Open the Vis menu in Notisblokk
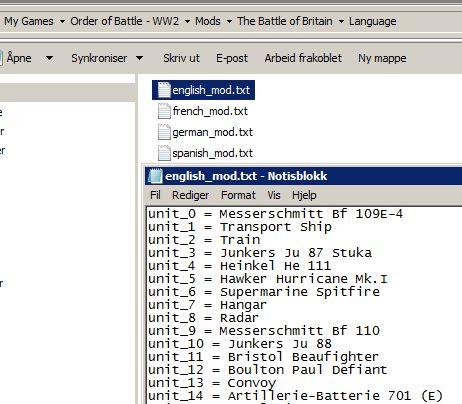 click(x=274, y=195)
